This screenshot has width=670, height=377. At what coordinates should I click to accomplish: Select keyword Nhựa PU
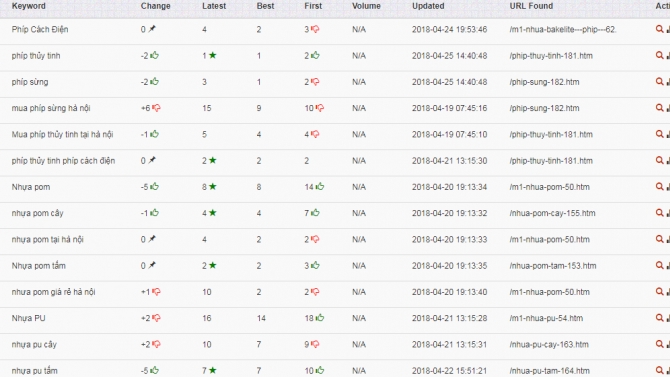pos(28,318)
